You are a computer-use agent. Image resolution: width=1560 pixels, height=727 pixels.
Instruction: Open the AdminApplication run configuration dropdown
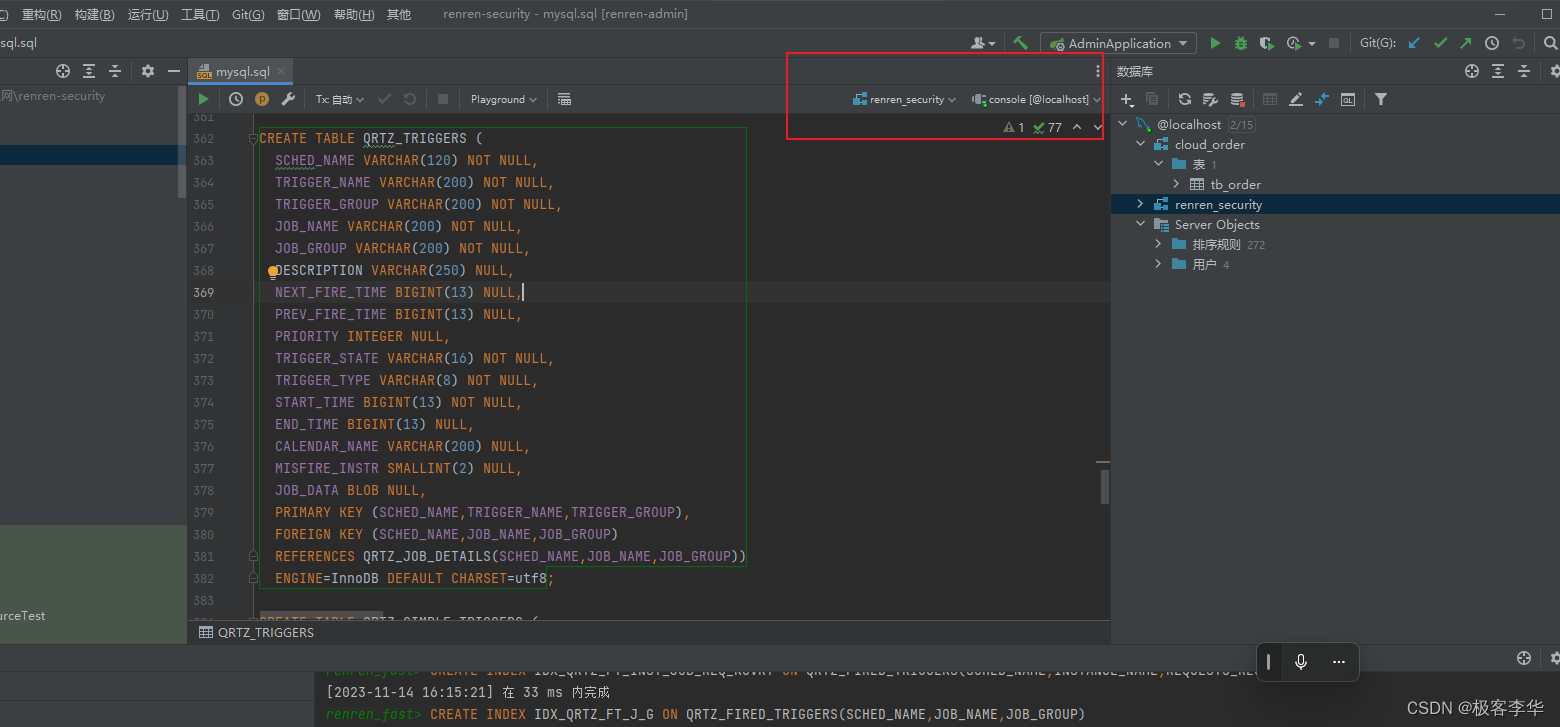pyautogui.click(x=1119, y=43)
